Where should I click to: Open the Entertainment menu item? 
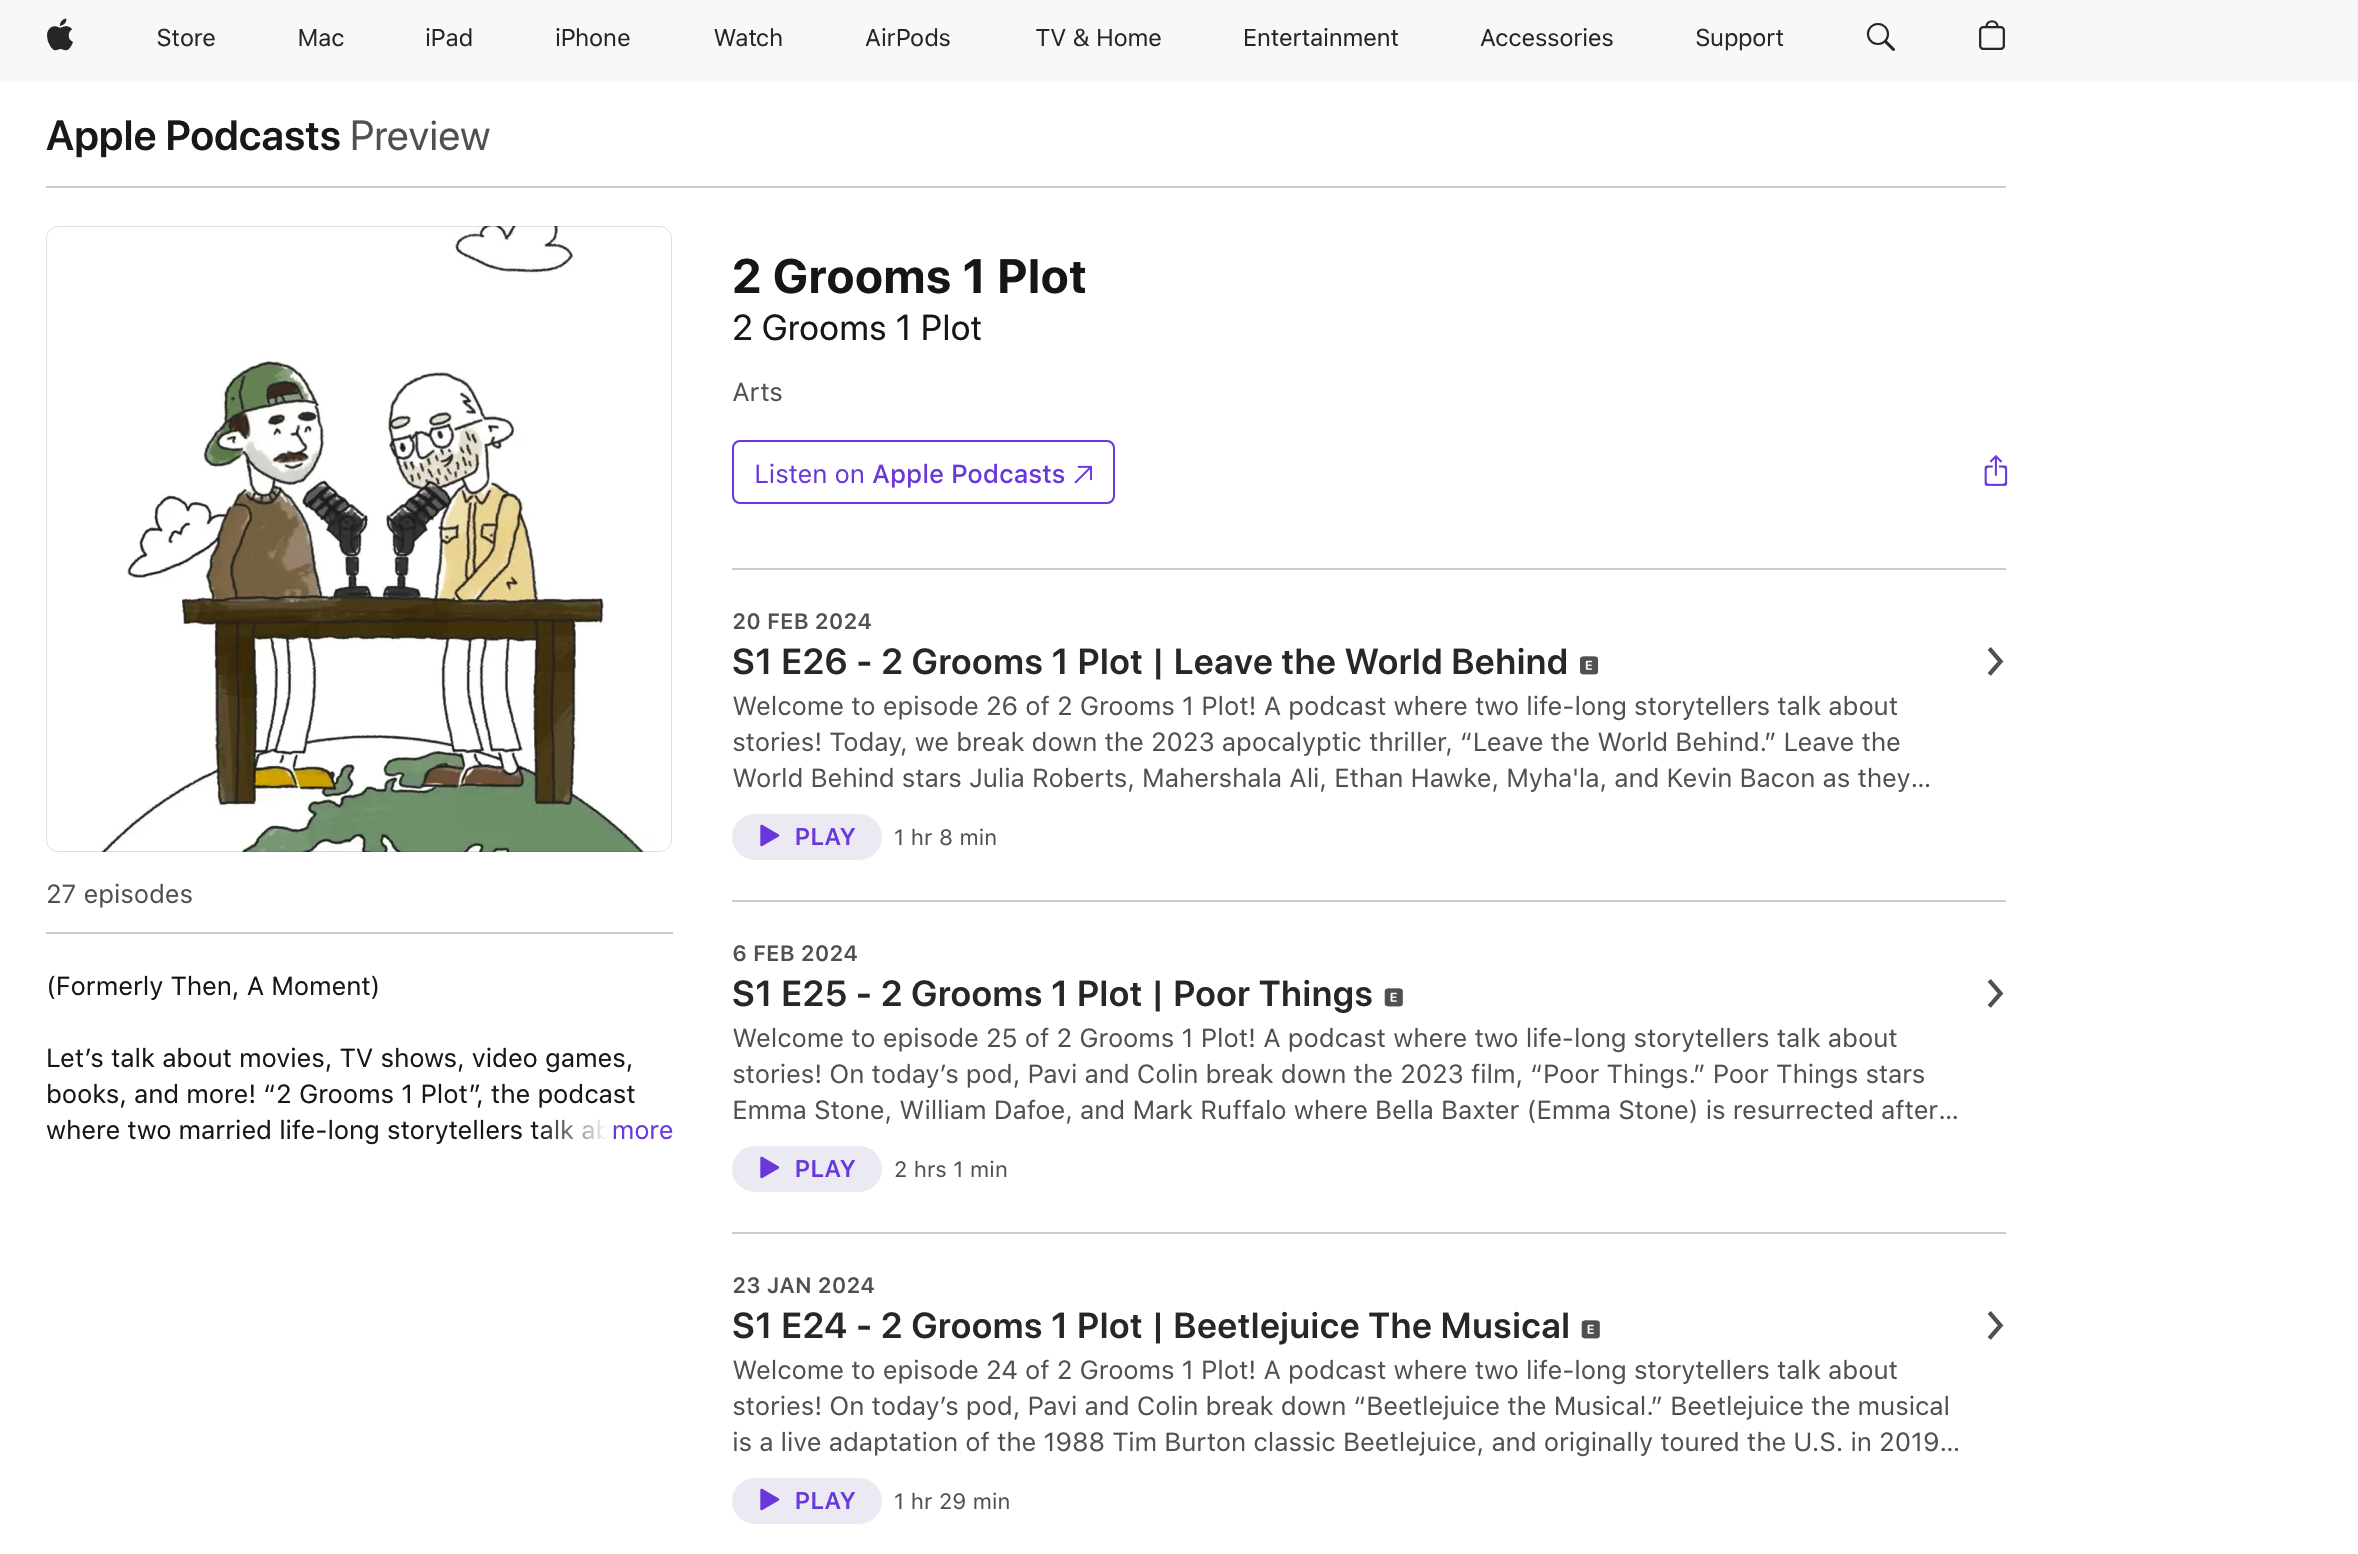tap(1320, 38)
